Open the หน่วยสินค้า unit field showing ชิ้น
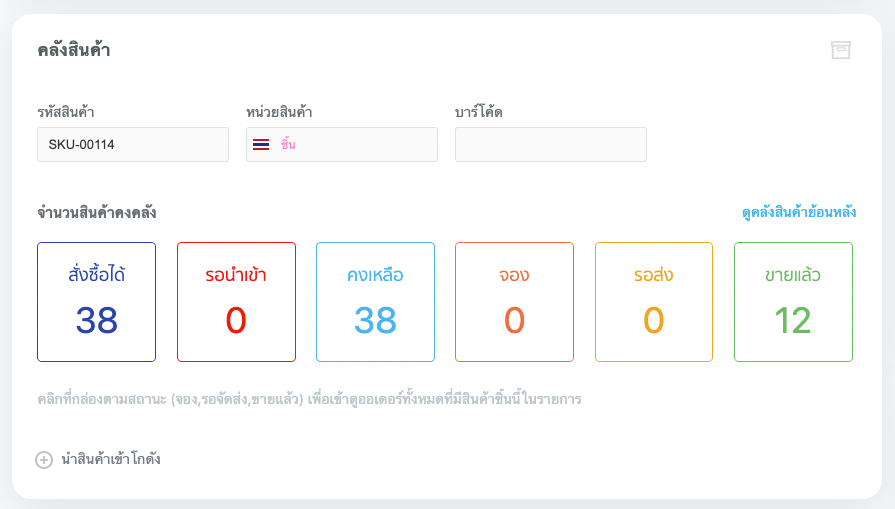 [x=342, y=145]
